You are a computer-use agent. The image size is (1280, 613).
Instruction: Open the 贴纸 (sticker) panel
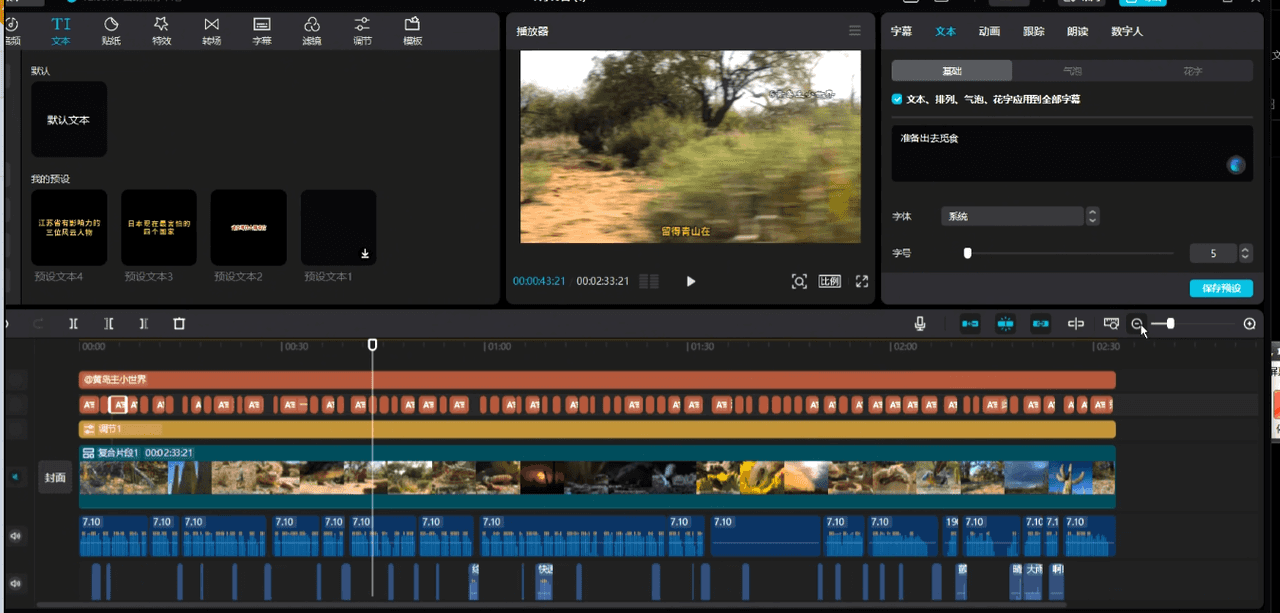pyautogui.click(x=111, y=30)
